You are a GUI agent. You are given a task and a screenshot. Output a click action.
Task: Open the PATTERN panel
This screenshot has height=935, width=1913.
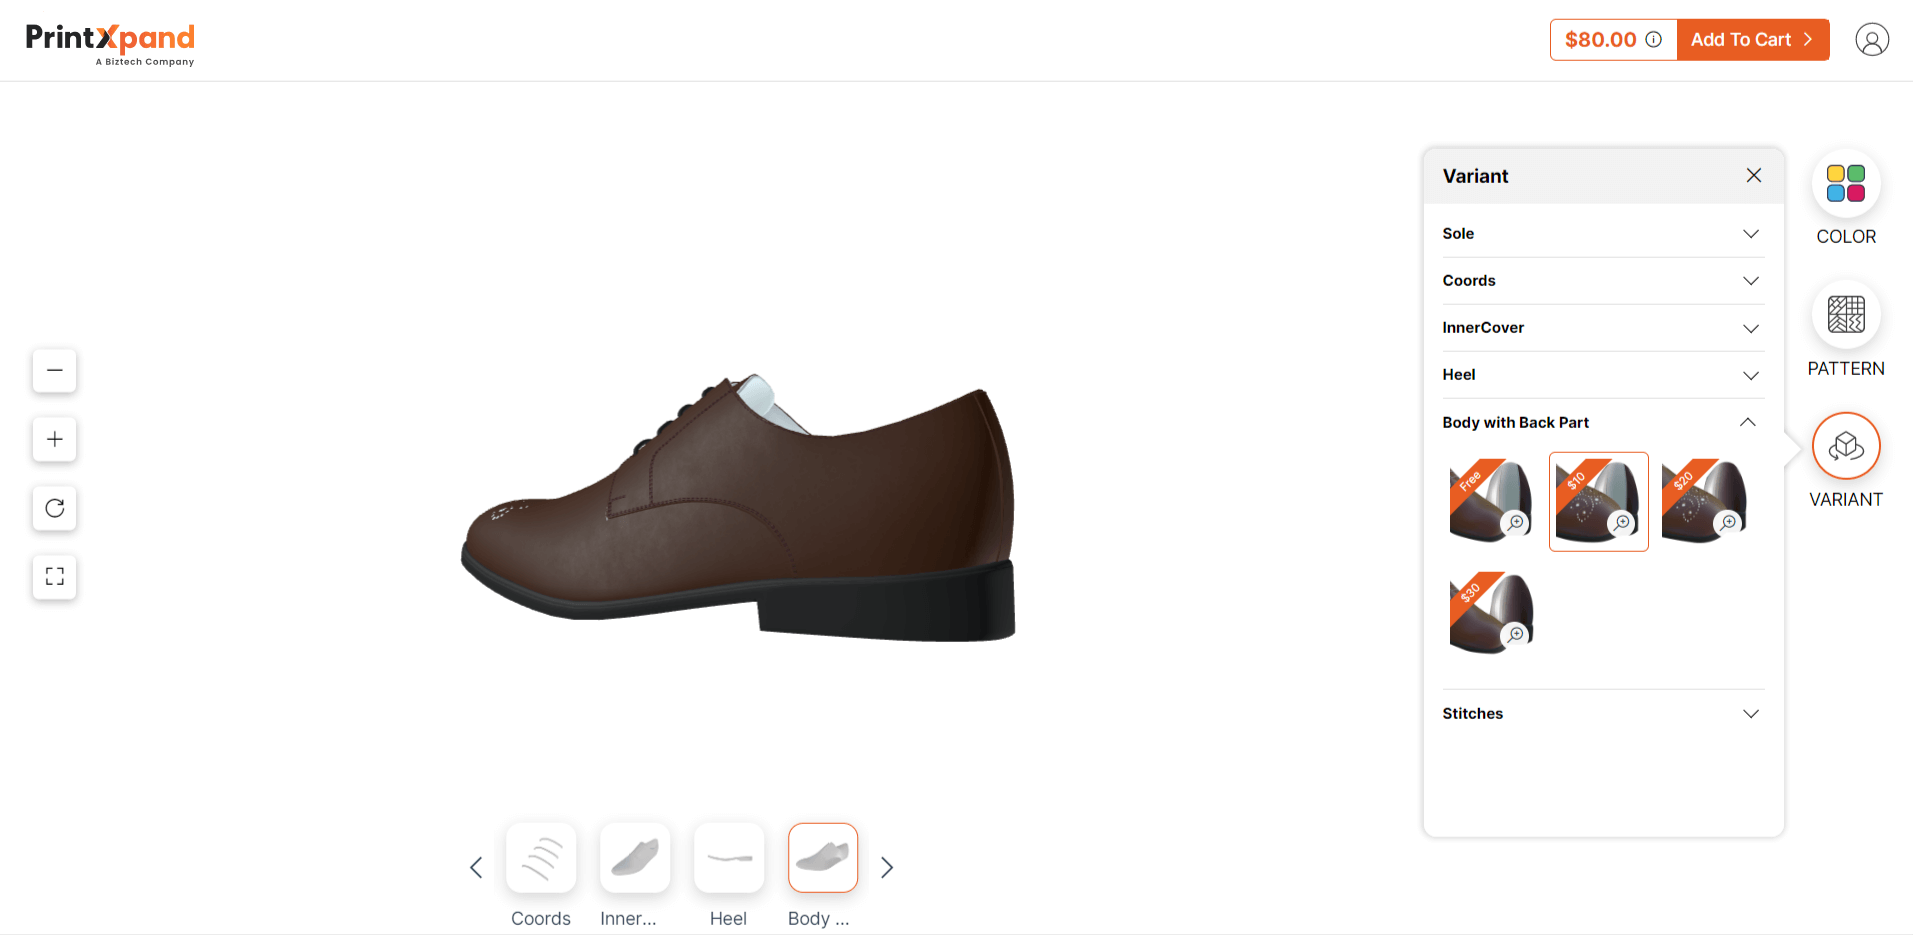[1846, 315]
